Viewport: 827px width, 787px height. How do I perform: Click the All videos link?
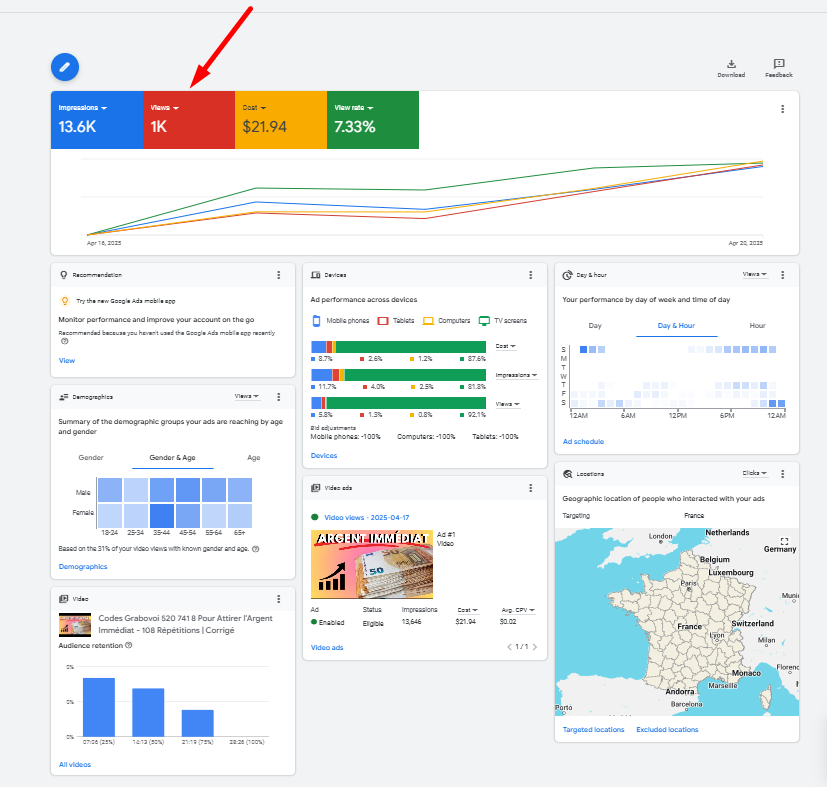pyautogui.click(x=75, y=765)
